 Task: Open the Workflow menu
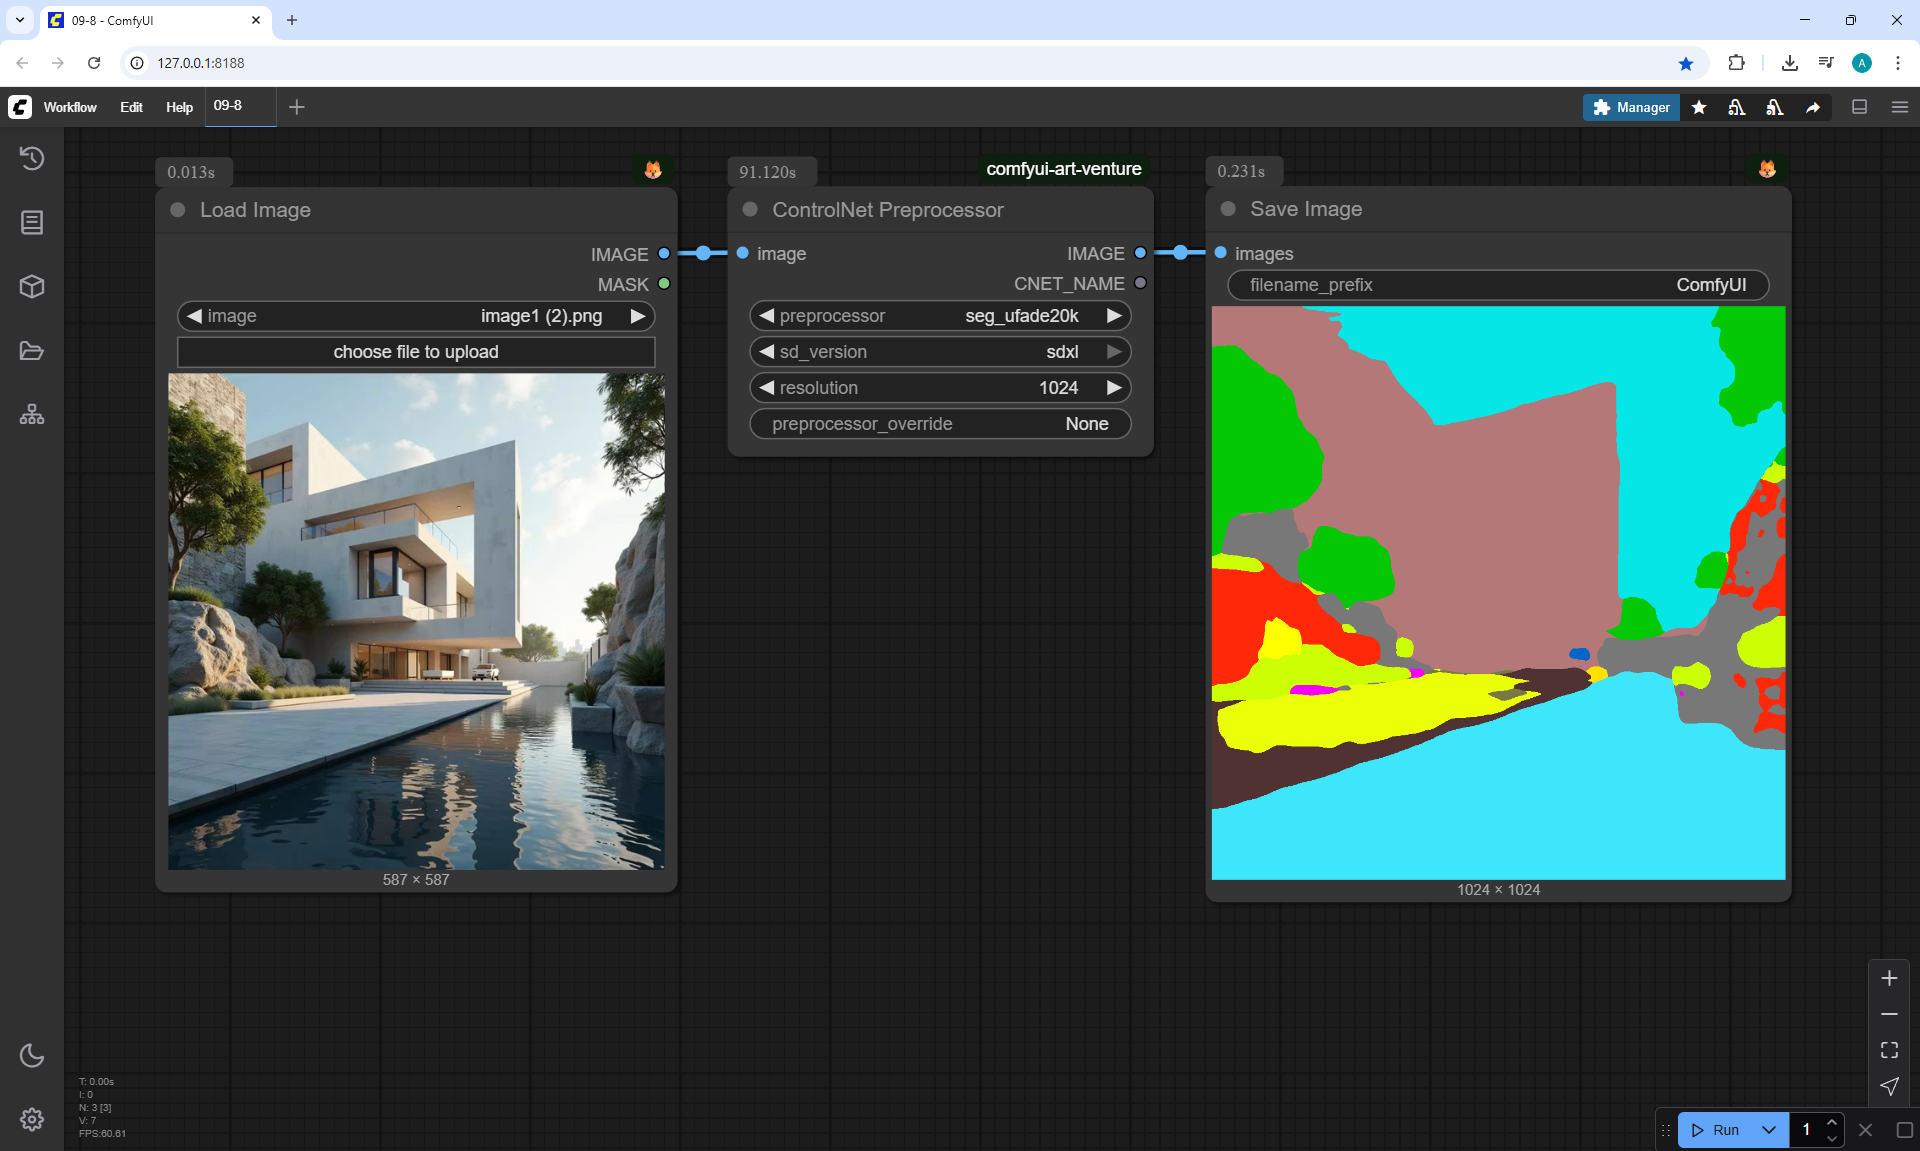(70, 107)
